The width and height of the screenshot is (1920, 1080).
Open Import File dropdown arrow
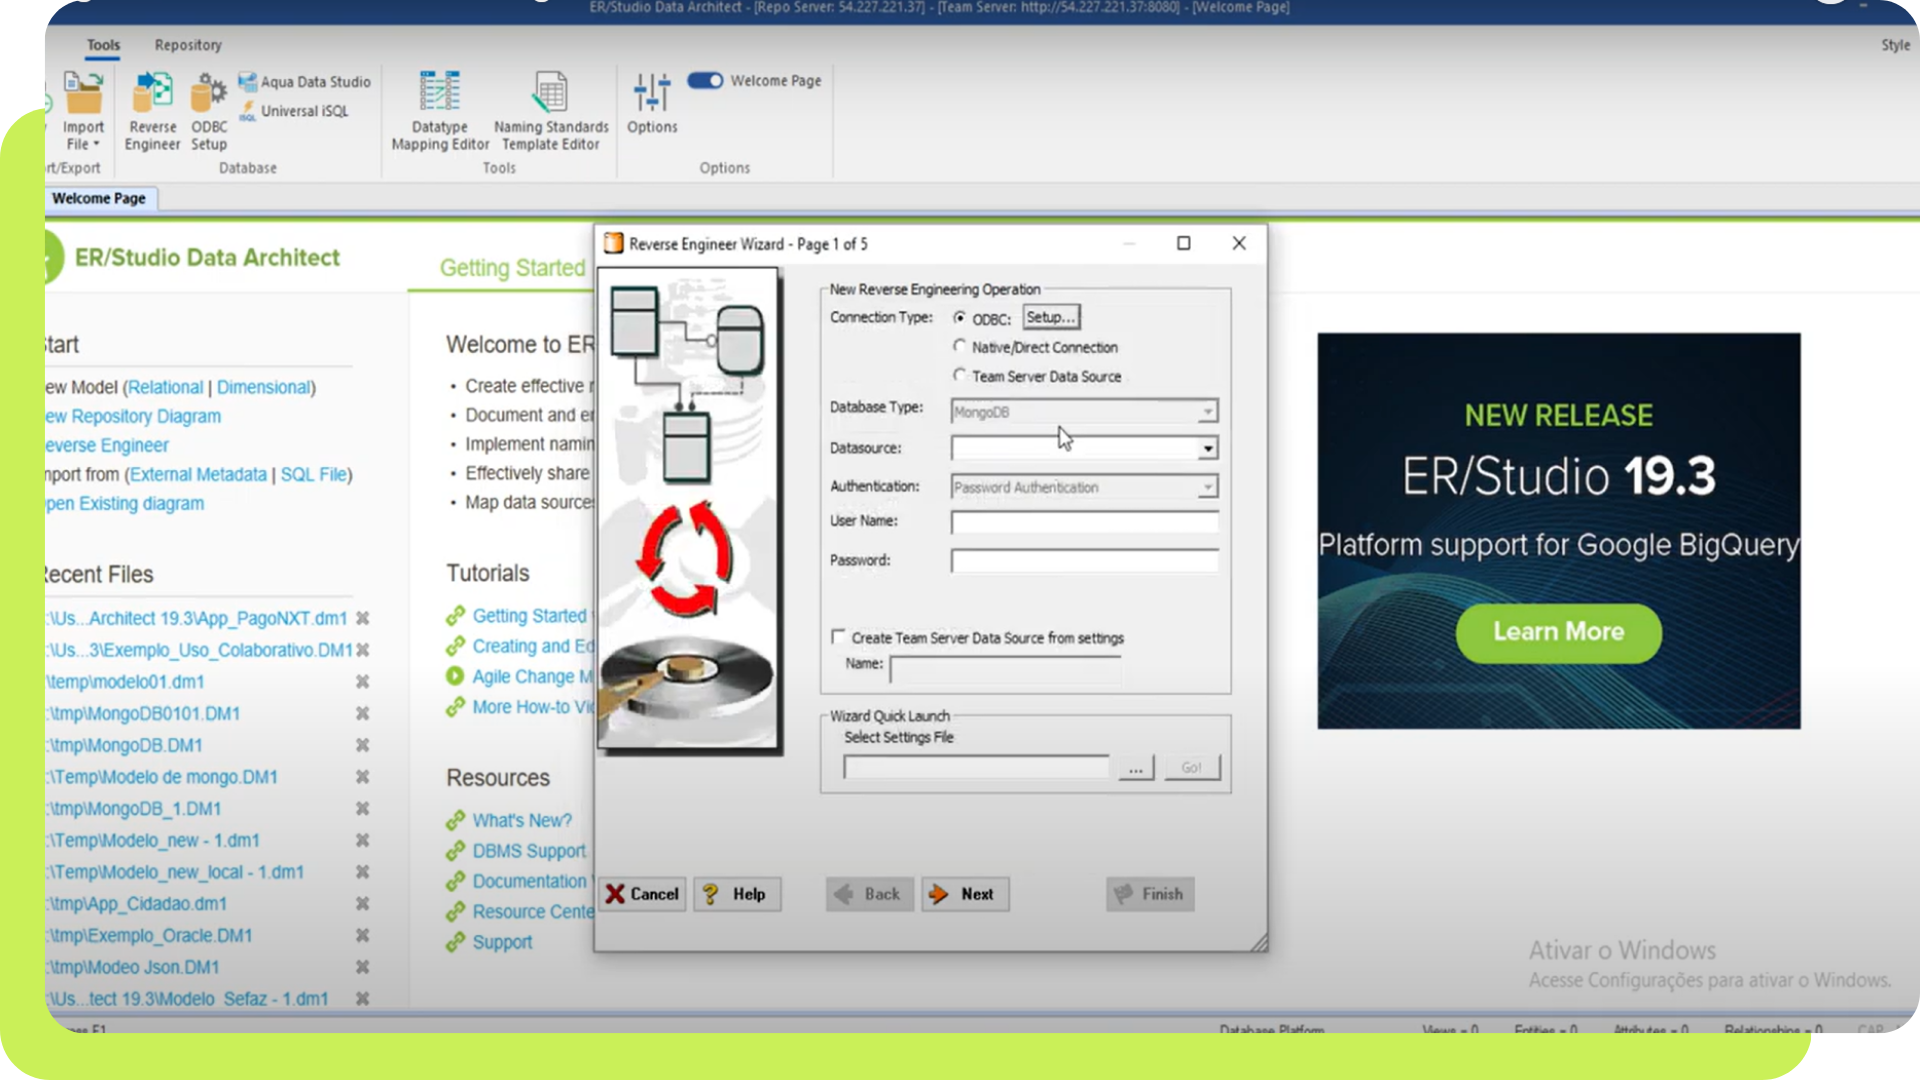click(x=96, y=145)
